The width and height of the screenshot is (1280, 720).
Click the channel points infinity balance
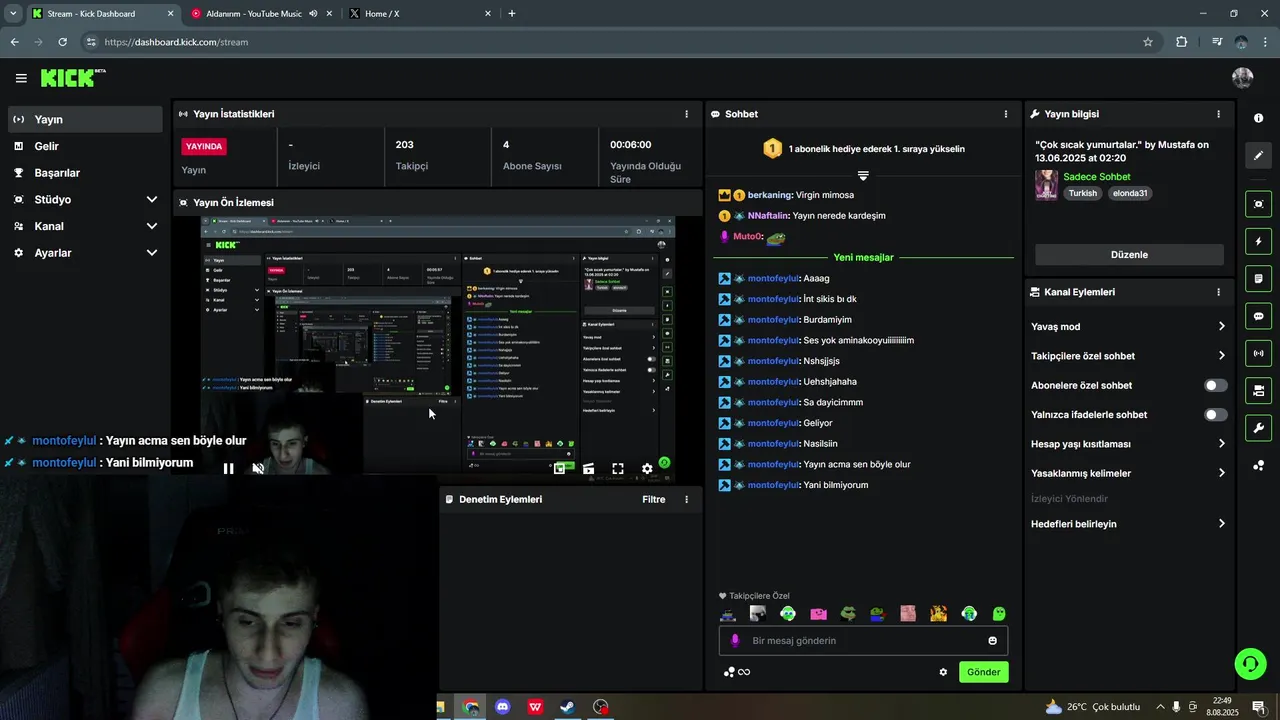click(x=737, y=672)
